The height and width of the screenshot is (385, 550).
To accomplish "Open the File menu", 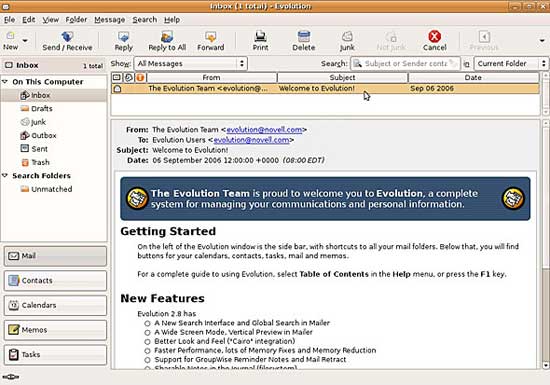I will (9, 20).
